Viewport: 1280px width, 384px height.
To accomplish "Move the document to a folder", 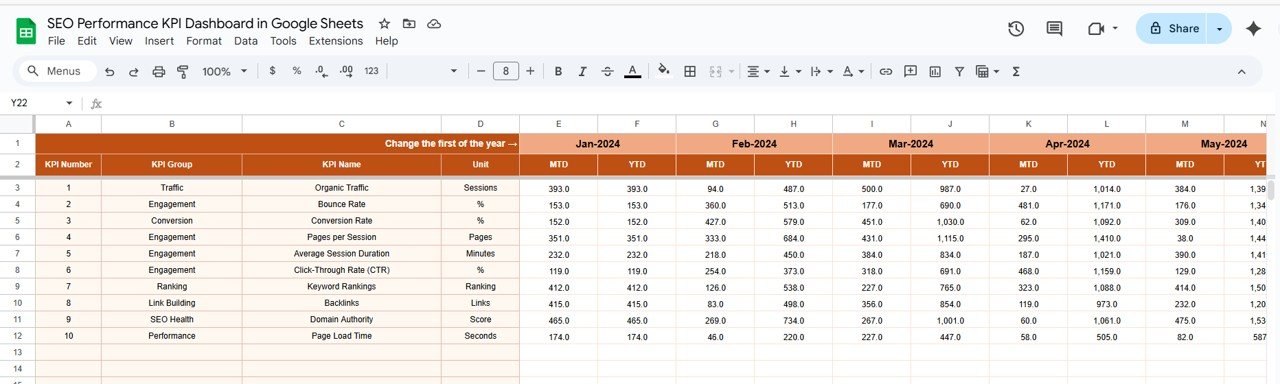I will tap(409, 23).
